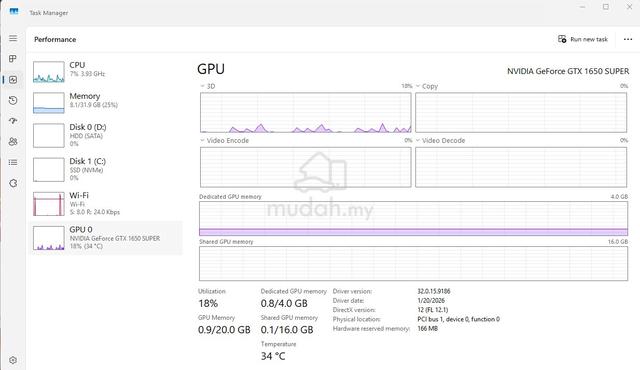Expand the Video Decode engine dropdown
Screen dimensions: 640x370
coord(440,140)
